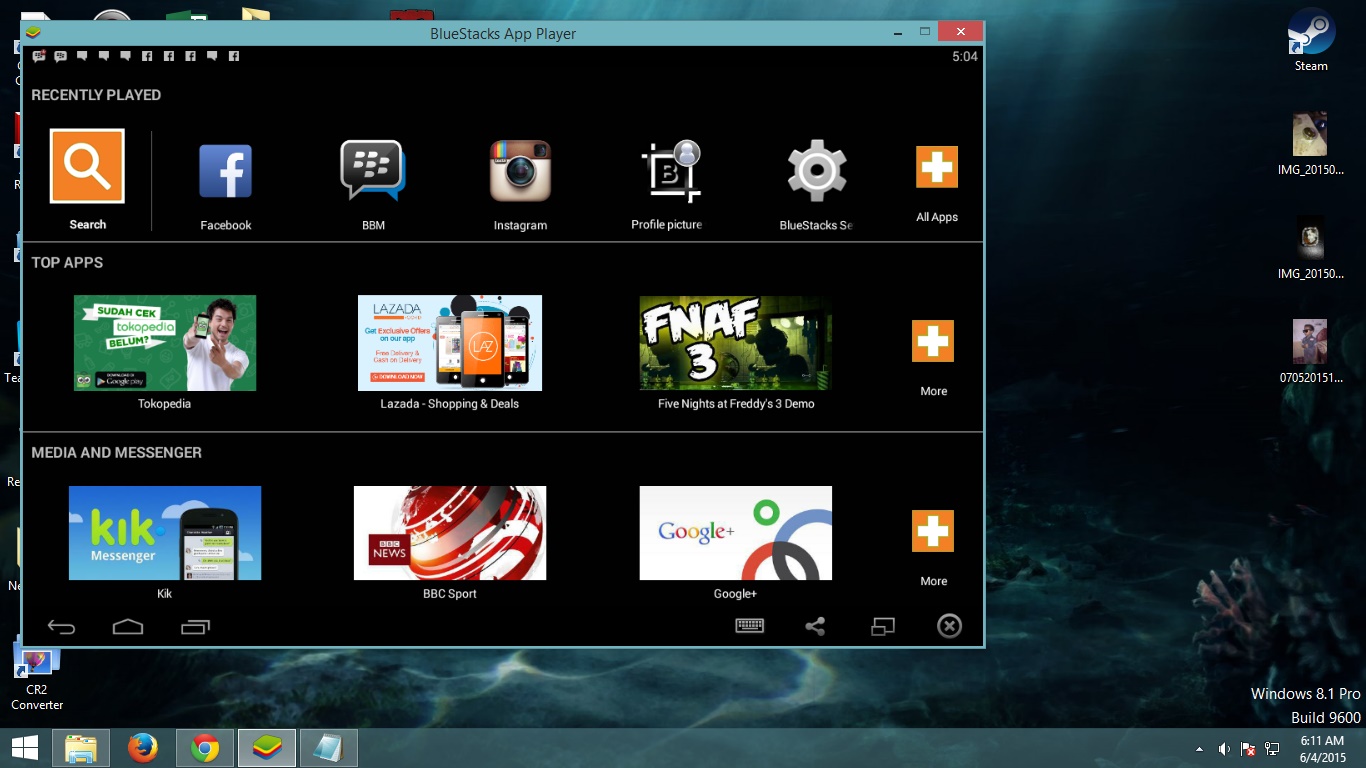Open Five Nights at Freddy's 3 Demo
The image size is (1366, 768).
tap(736, 343)
